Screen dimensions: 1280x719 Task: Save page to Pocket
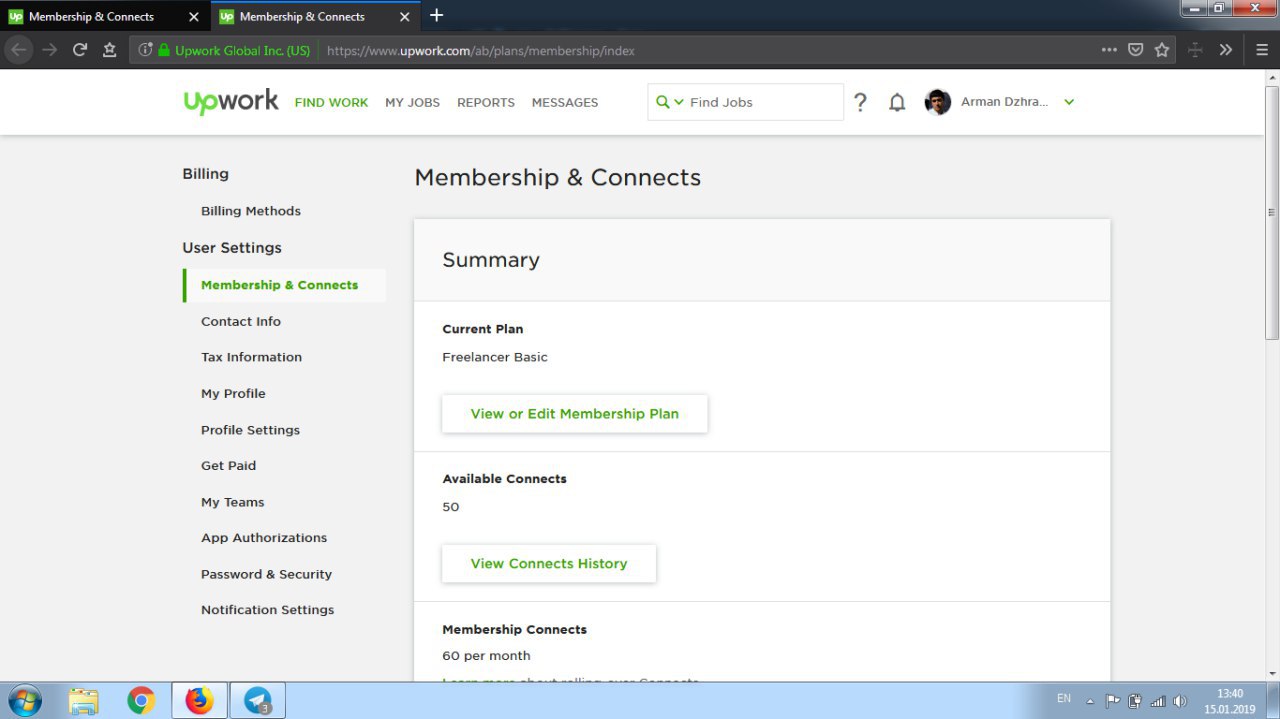pos(1135,50)
